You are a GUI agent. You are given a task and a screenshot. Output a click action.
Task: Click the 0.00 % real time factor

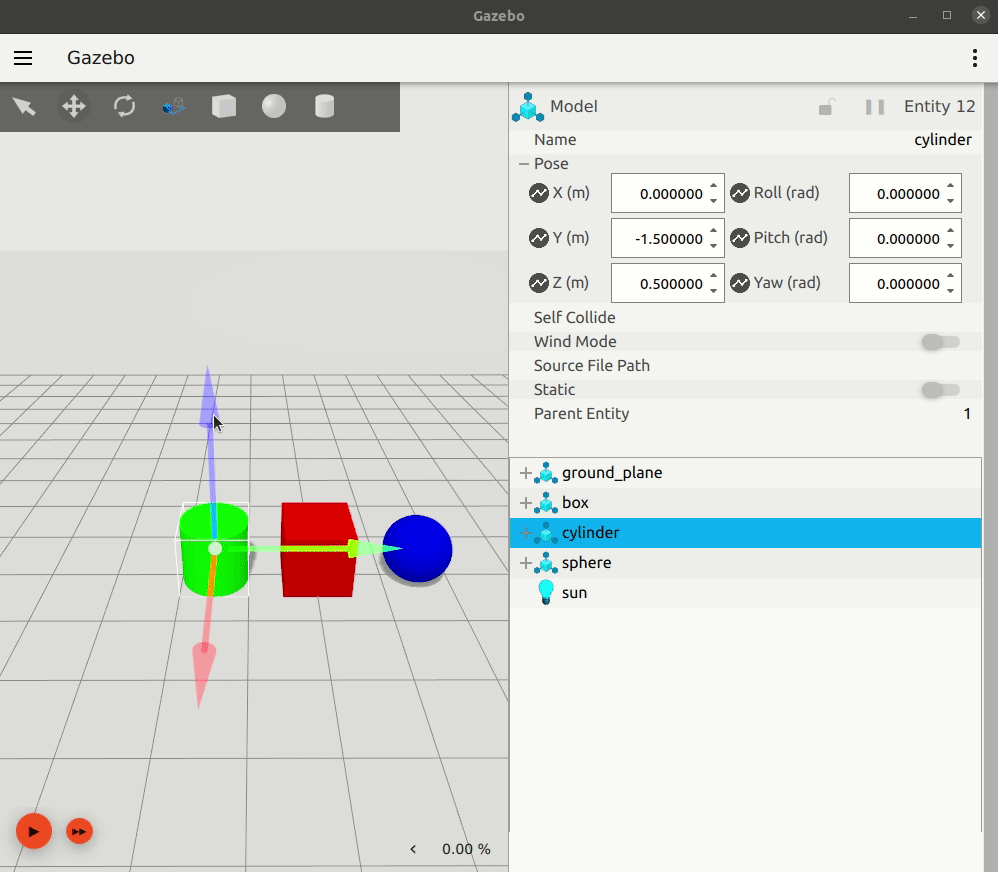pyautogui.click(x=466, y=849)
